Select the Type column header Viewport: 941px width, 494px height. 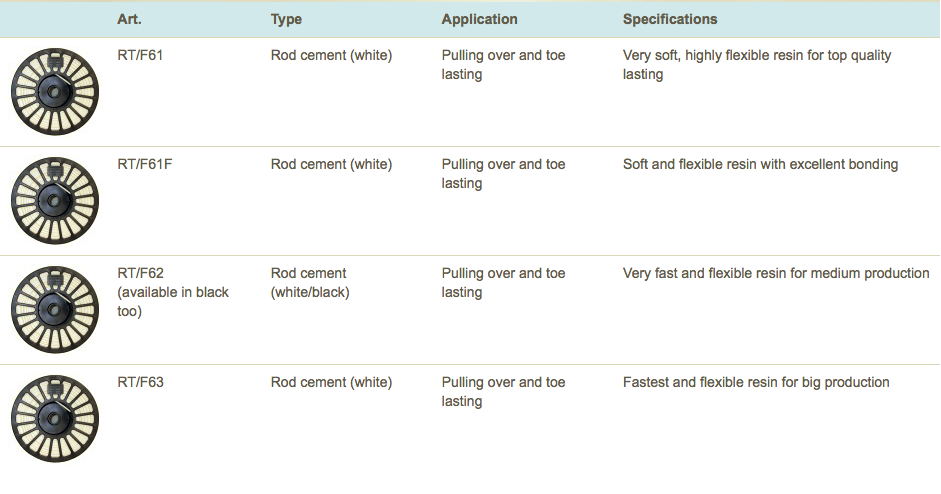pyautogui.click(x=286, y=19)
